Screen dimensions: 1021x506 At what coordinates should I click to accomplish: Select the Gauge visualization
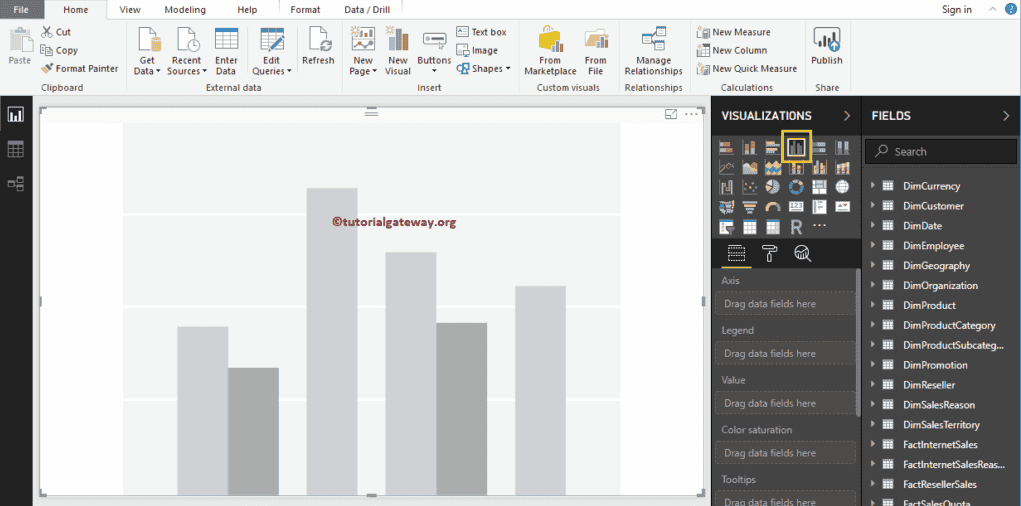(773, 207)
